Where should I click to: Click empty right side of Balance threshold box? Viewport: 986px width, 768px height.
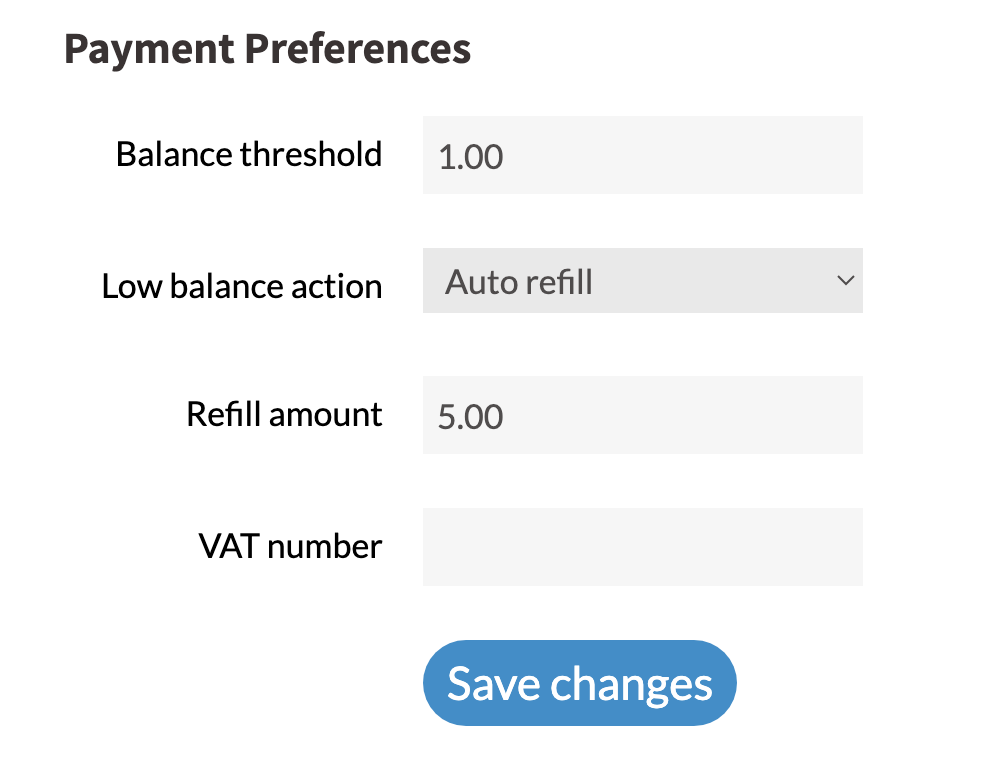tap(780, 156)
